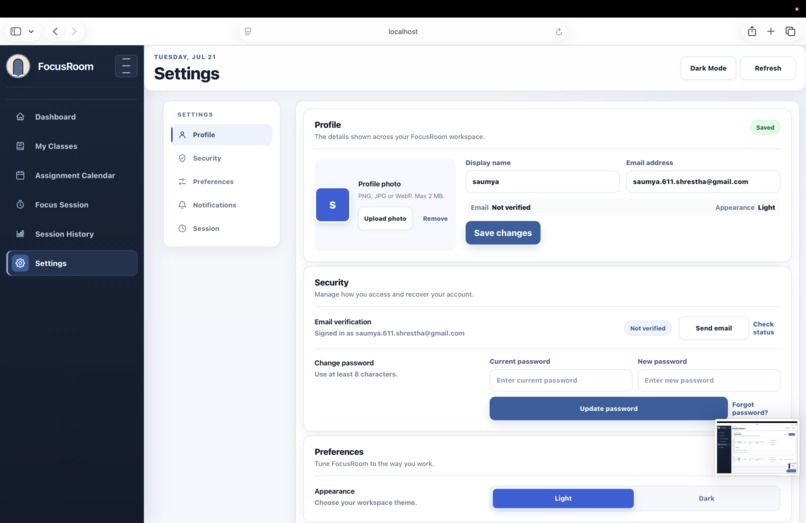Viewport: 806px width, 523px height.
Task: Open Dashboard from sidebar menu
Action: (x=72, y=117)
